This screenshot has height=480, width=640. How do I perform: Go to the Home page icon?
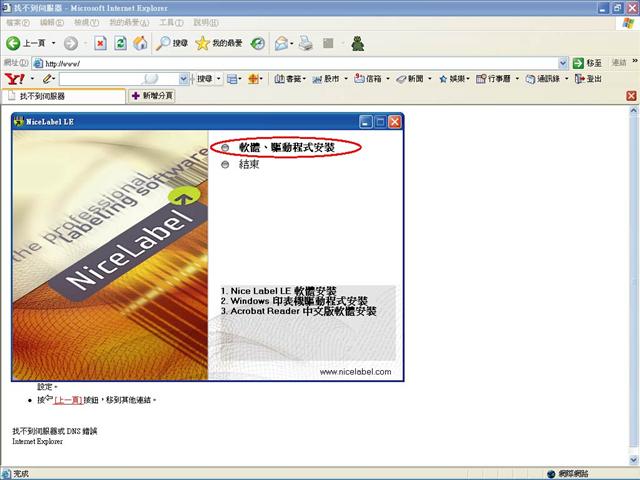coord(140,43)
